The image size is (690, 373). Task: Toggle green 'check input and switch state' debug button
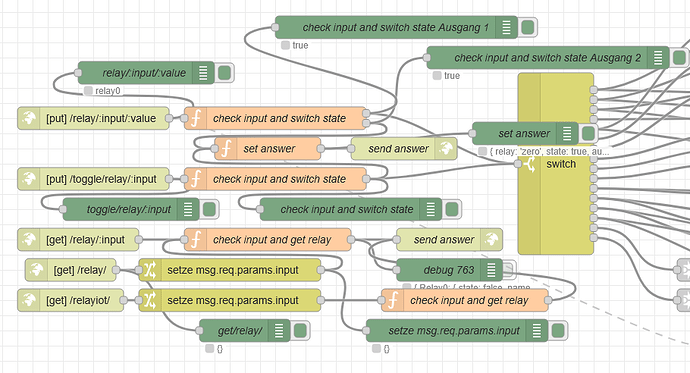452,209
